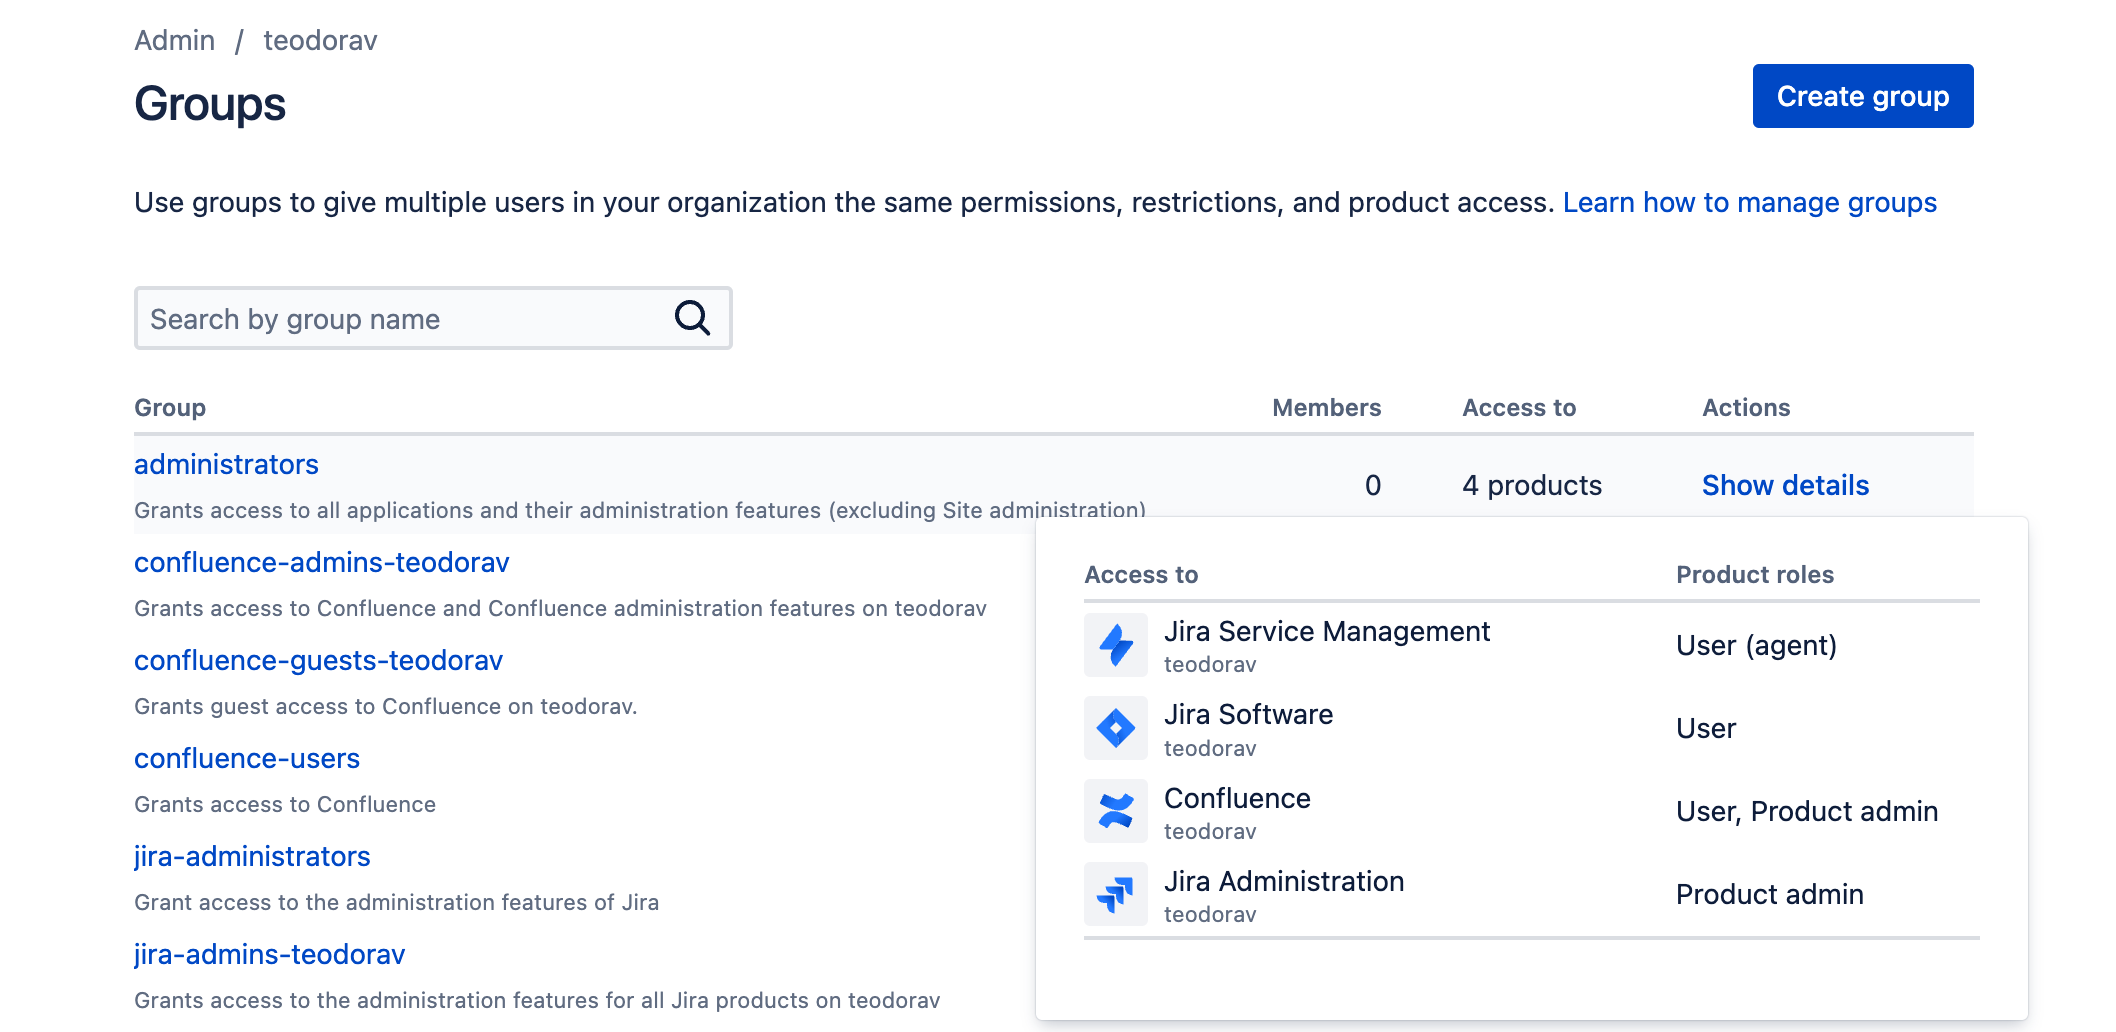Go to Admin breadcrumb
Viewport: 2116px width, 1032px height.
[x=175, y=40]
